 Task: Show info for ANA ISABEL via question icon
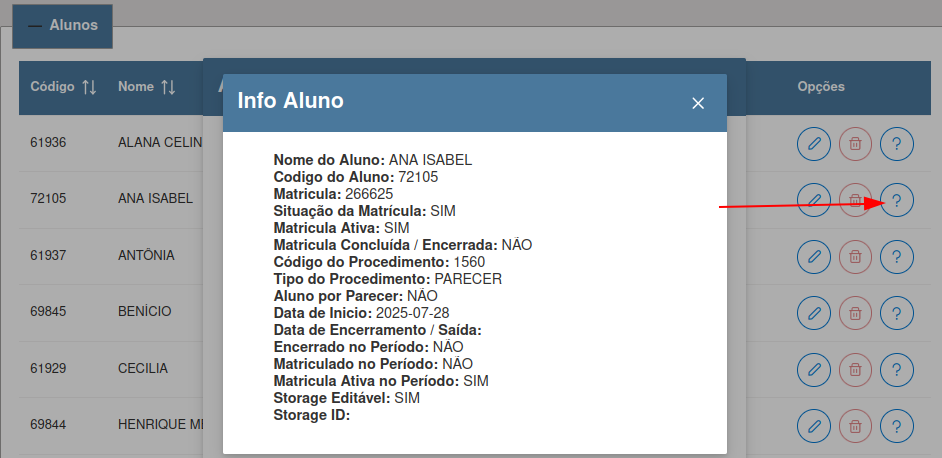(897, 200)
